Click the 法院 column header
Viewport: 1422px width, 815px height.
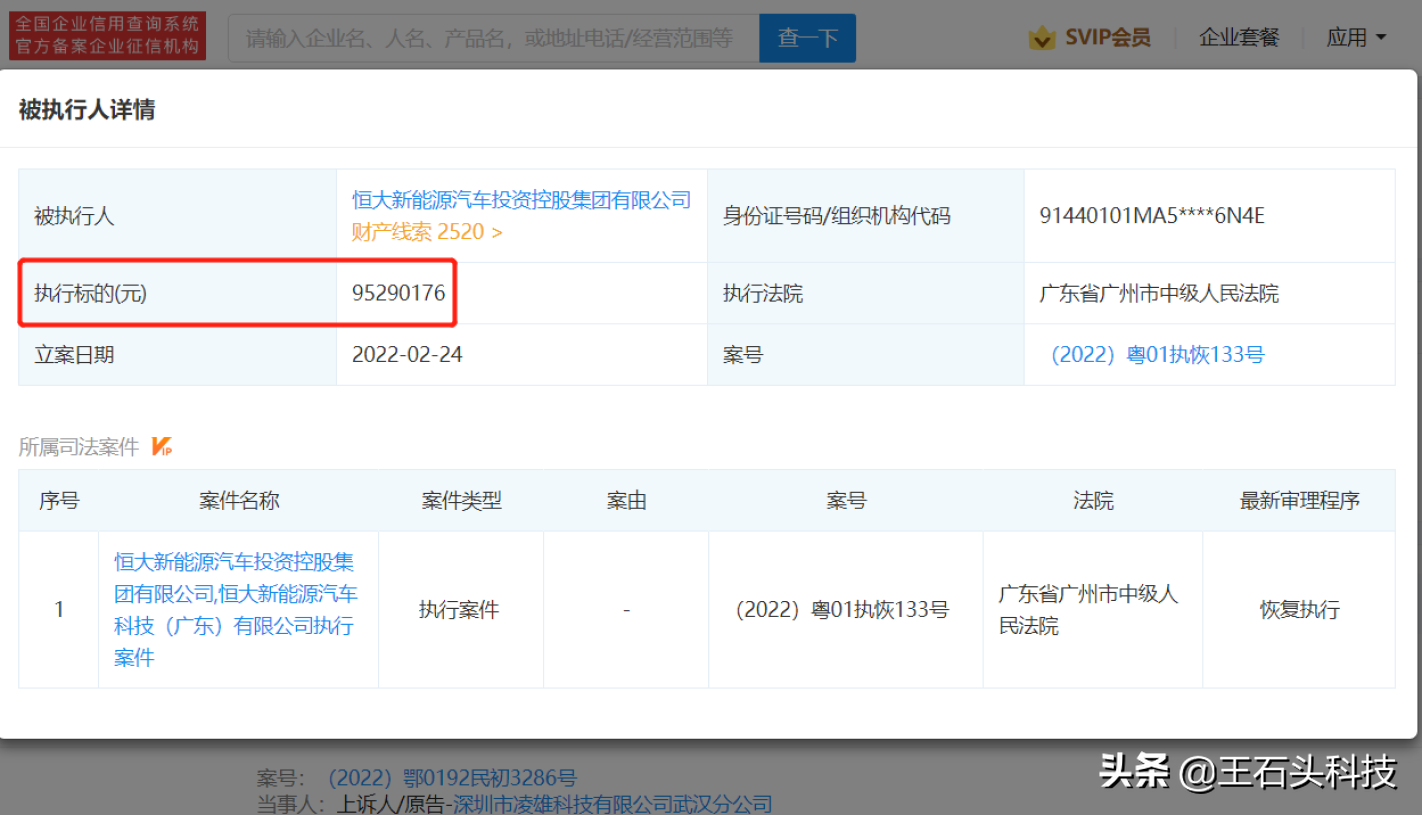pyautogui.click(x=1093, y=501)
